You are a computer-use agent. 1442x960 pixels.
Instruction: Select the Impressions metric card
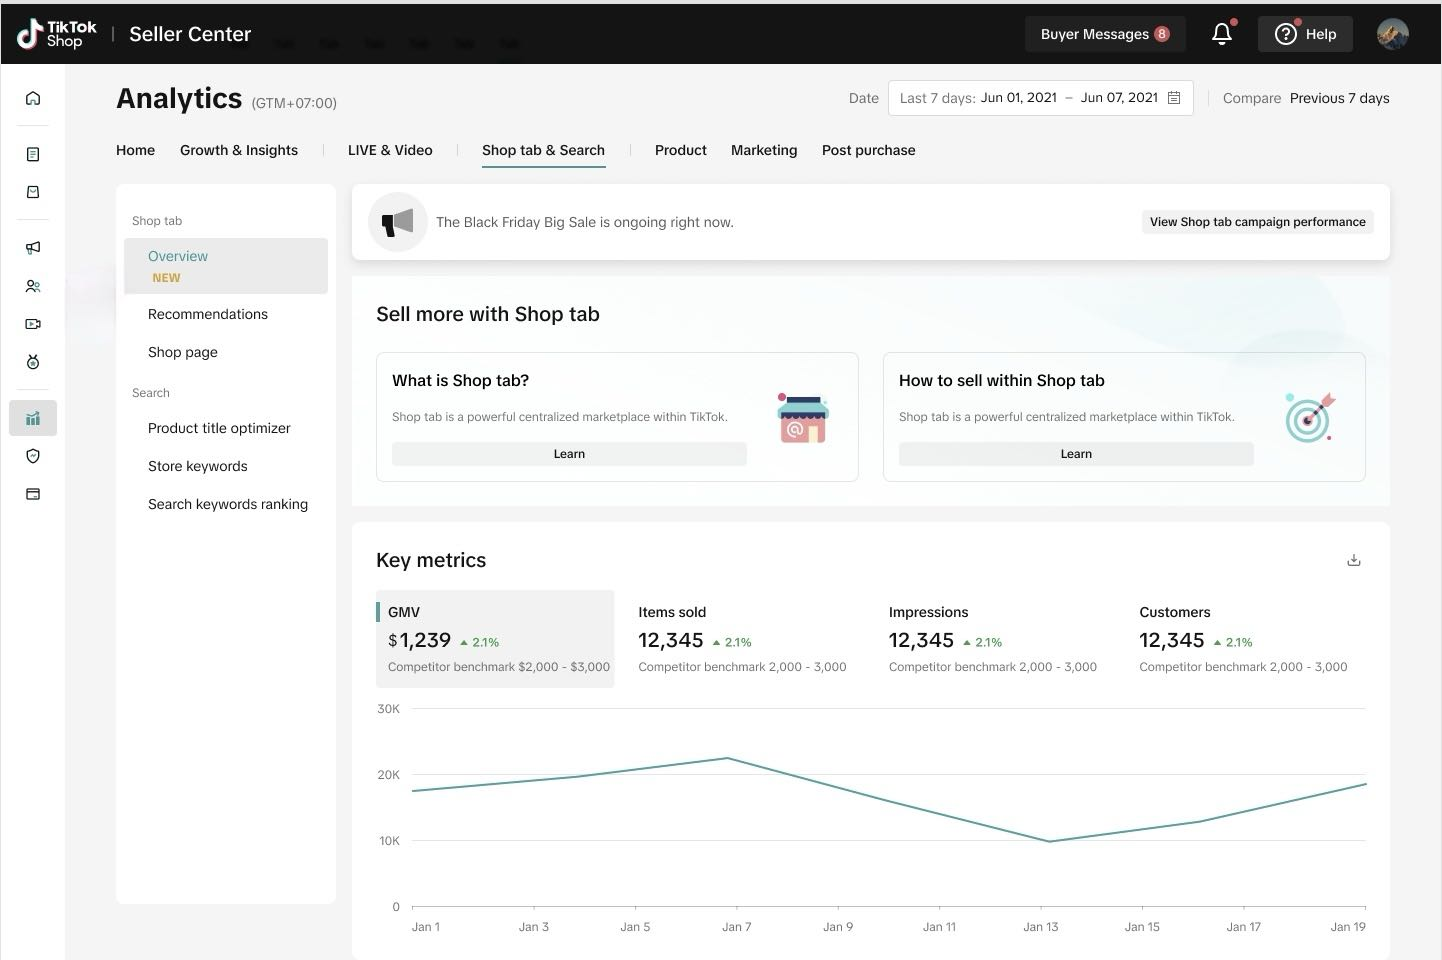pos(992,639)
